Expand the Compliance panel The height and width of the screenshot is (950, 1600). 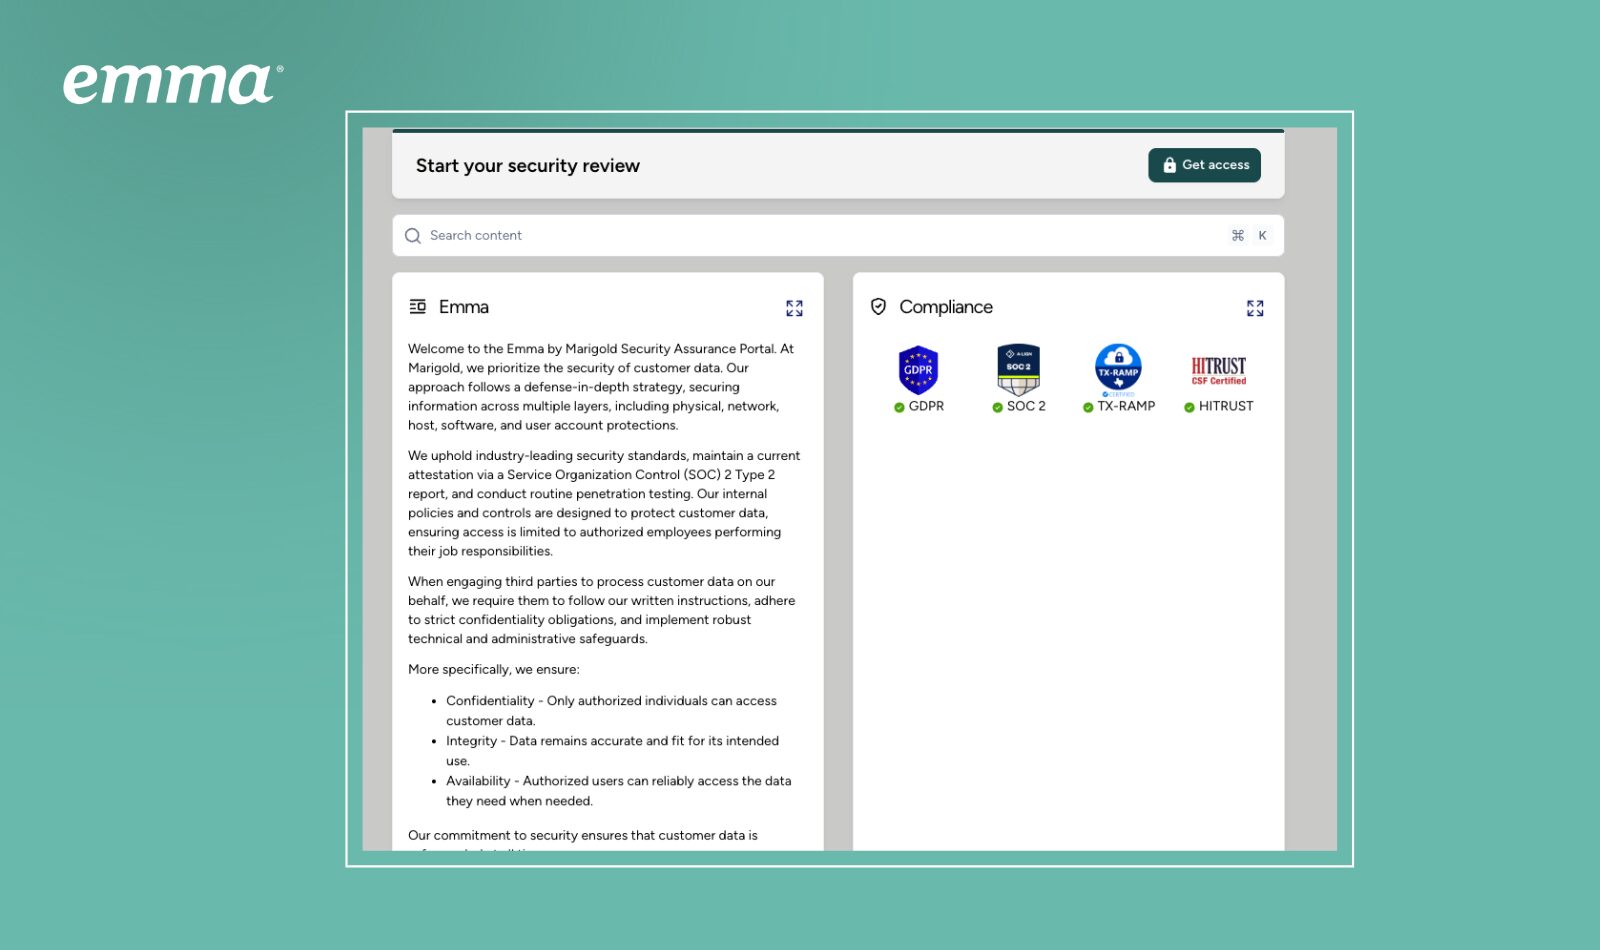tap(1255, 308)
